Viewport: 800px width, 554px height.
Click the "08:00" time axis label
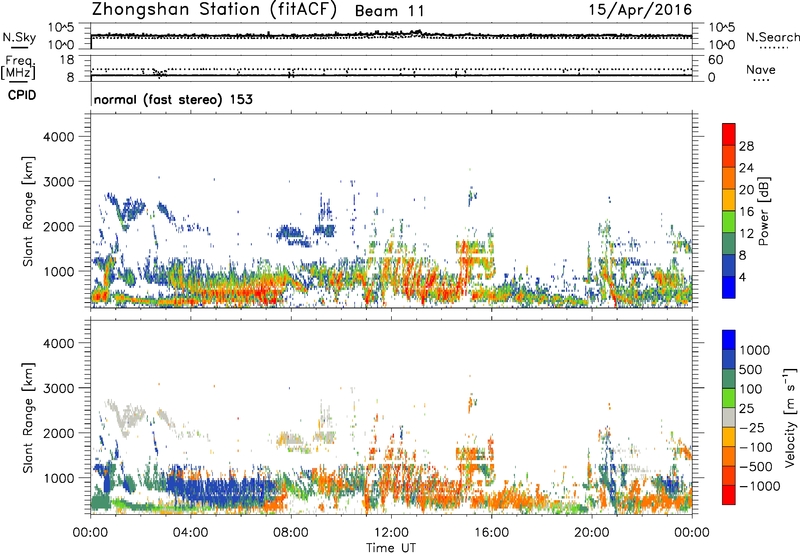(x=291, y=533)
